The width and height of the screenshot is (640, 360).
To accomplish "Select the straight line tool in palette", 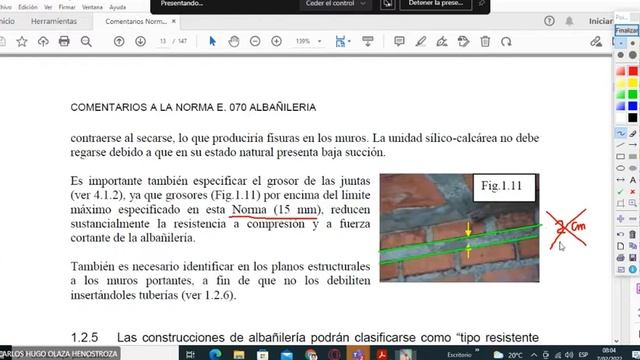I will tap(620, 145).
